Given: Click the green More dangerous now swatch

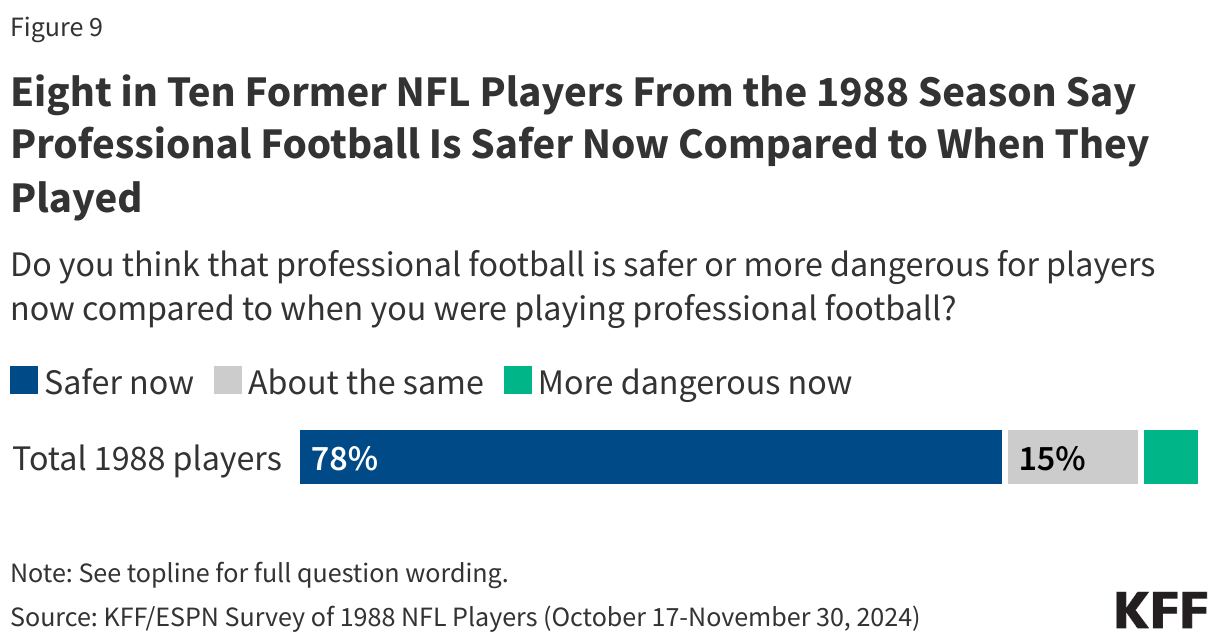Looking at the screenshot, I should tap(518, 381).
